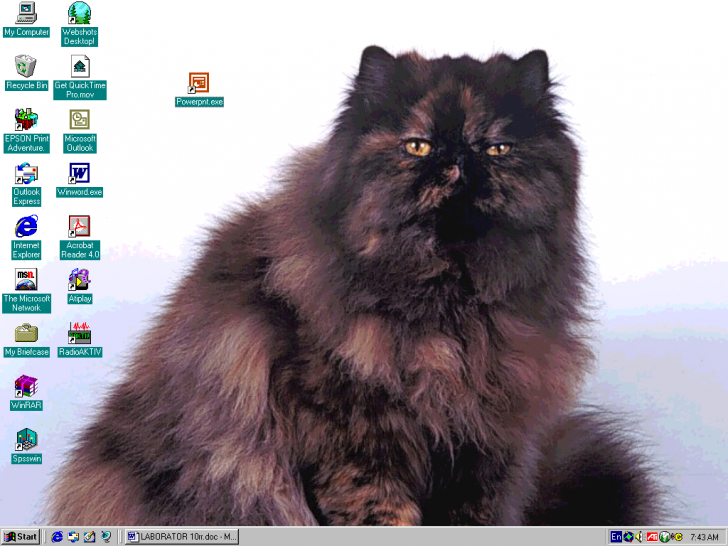Click the Powerpnt.exe label text
The image size is (728, 546).
click(199, 102)
